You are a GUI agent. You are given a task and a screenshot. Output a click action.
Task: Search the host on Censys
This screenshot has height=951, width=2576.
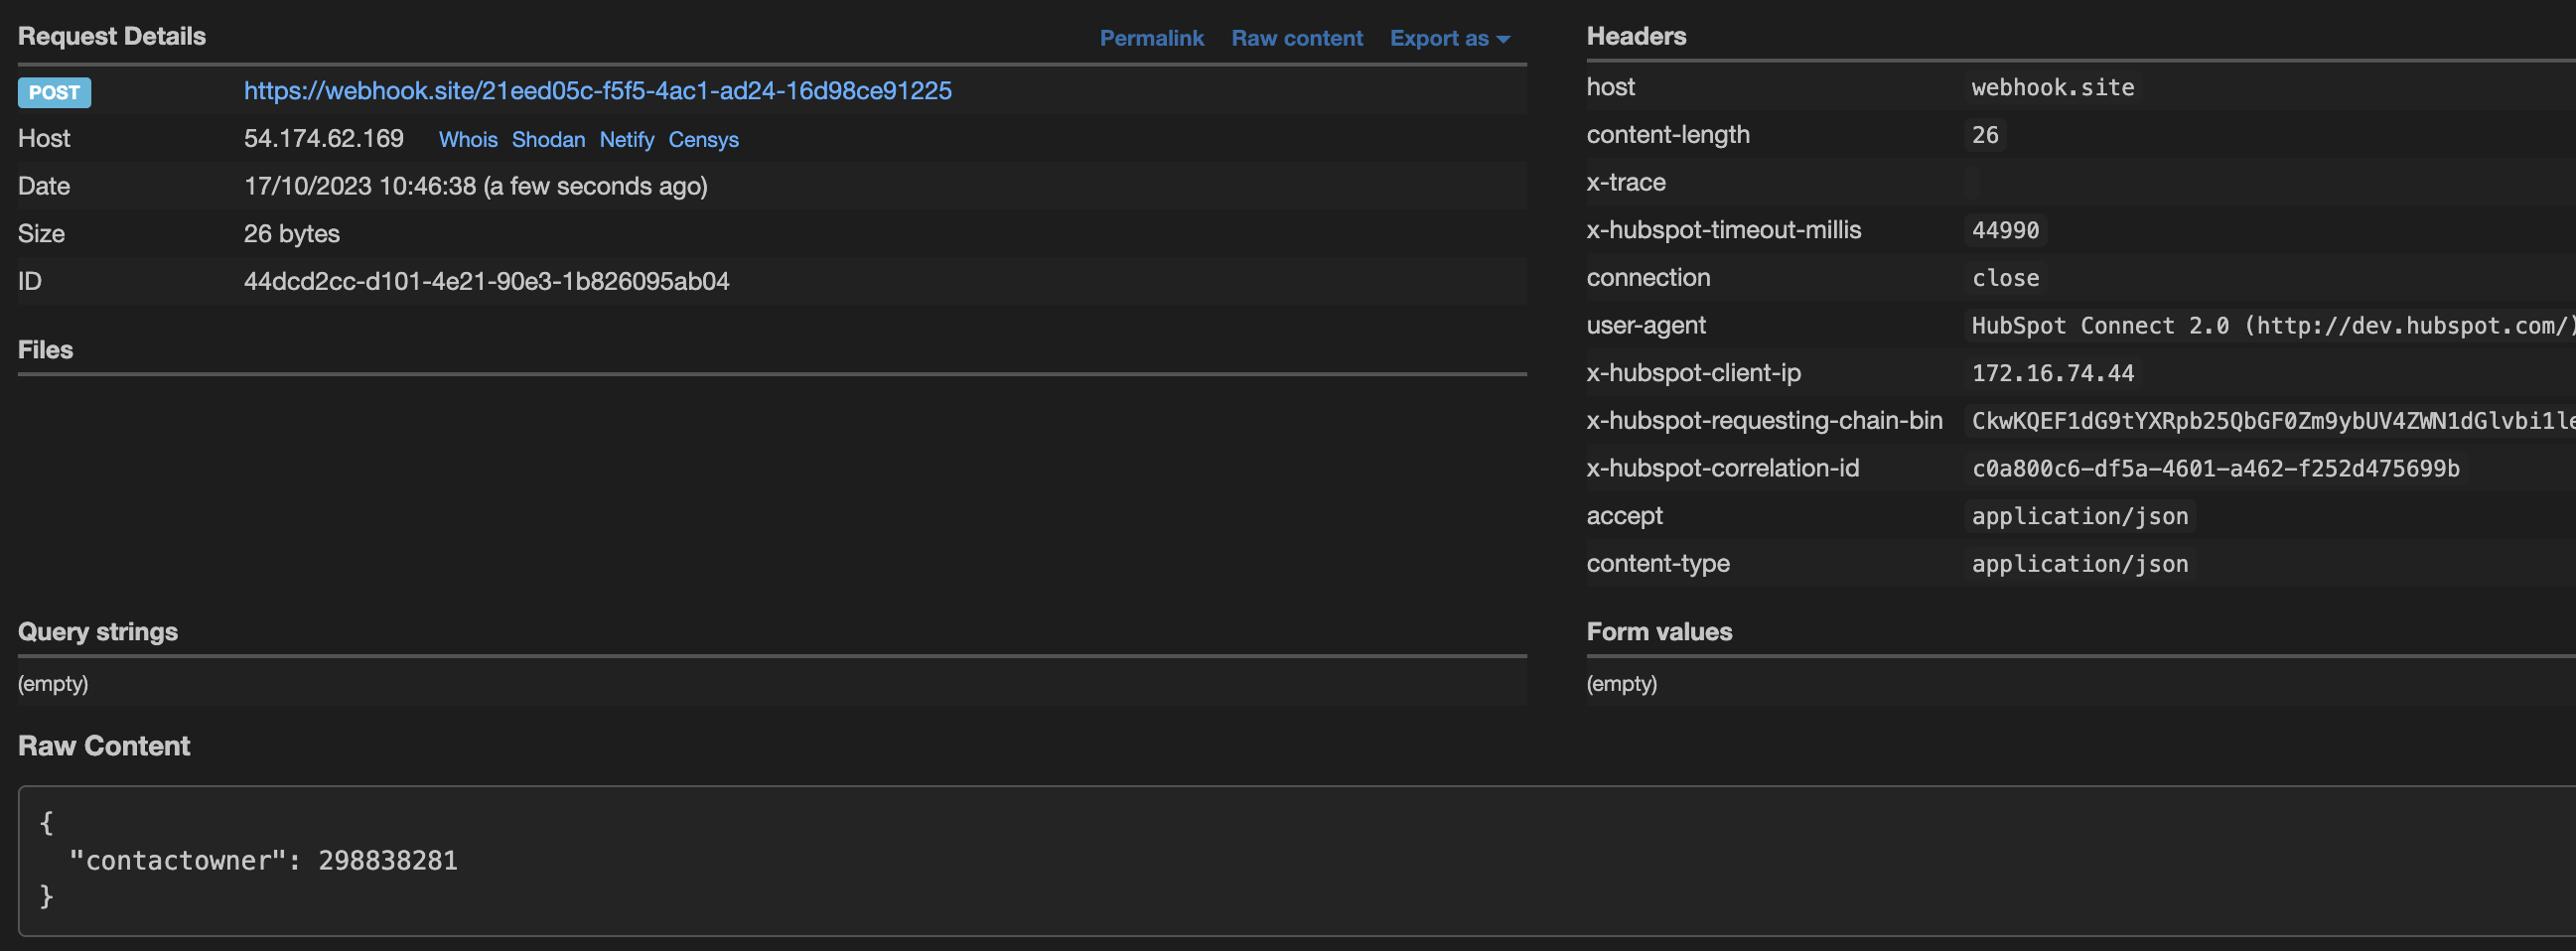(703, 140)
